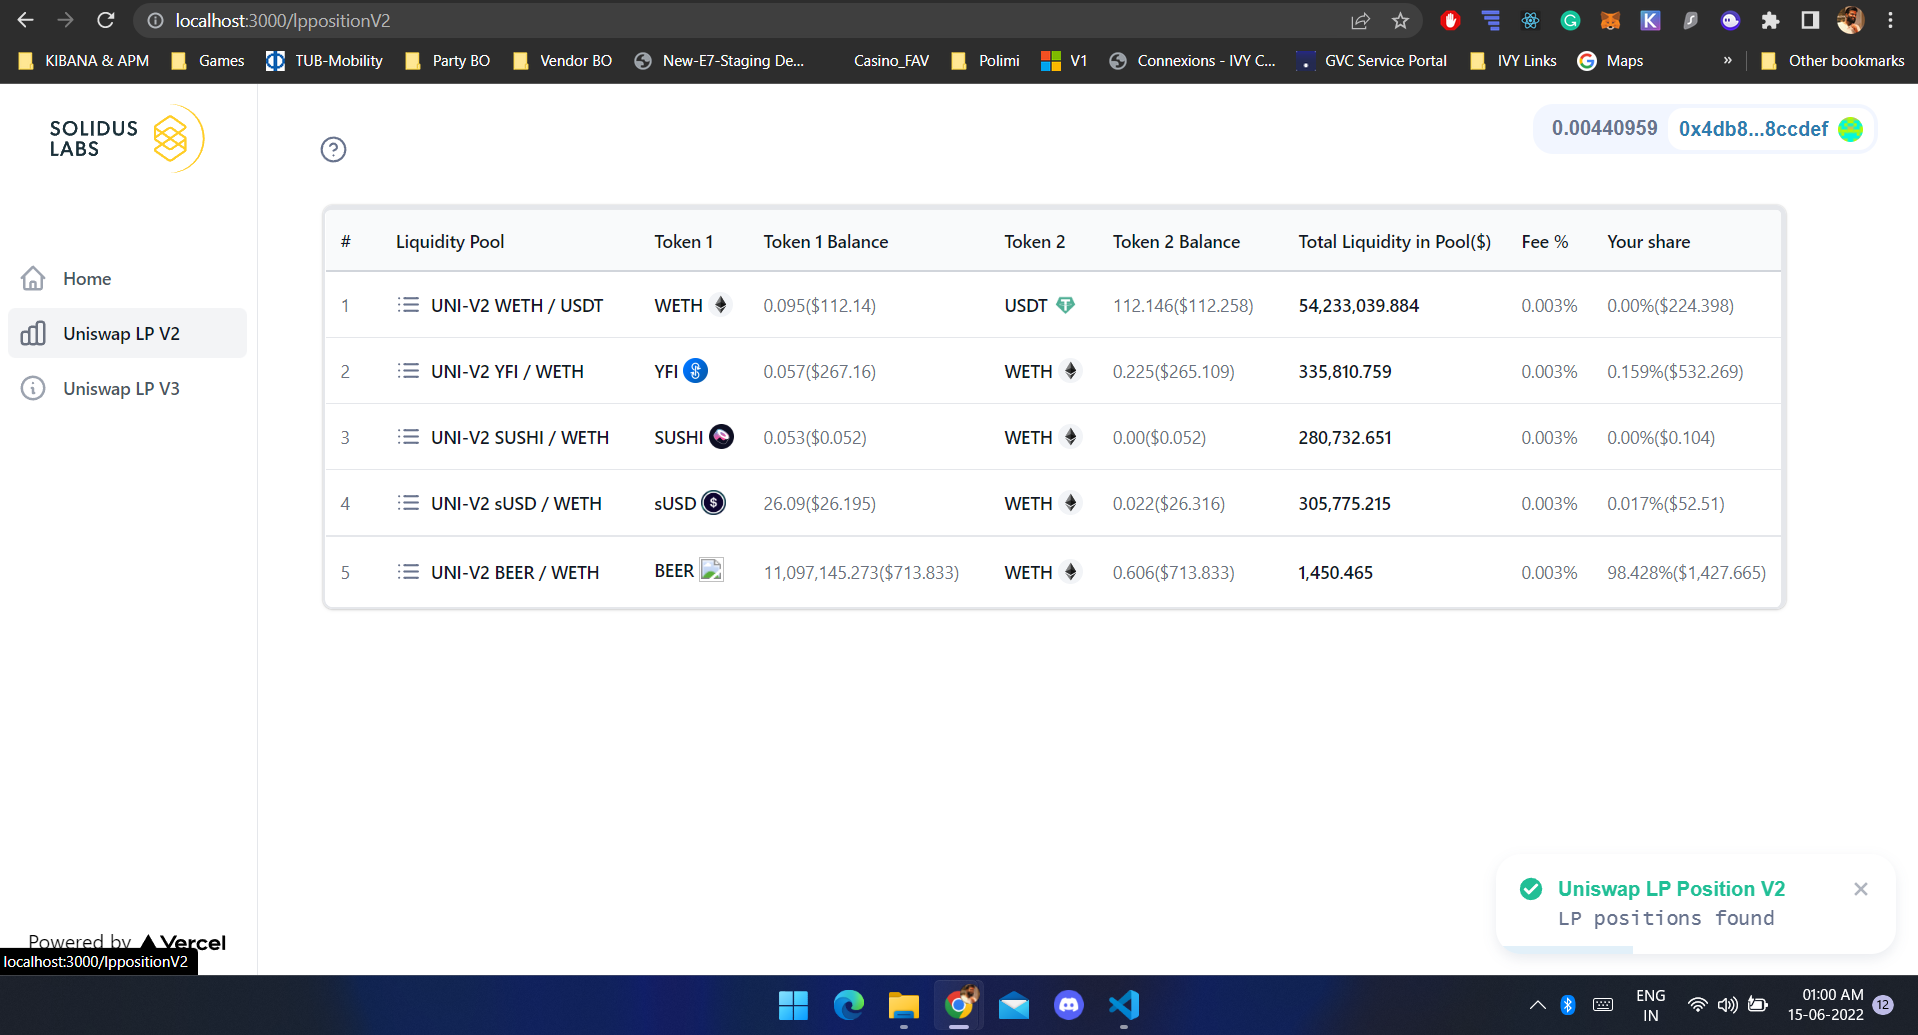The width and height of the screenshot is (1918, 1035).
Task: Open the Discord app from the taskbar
Action: point(1068,1006)
